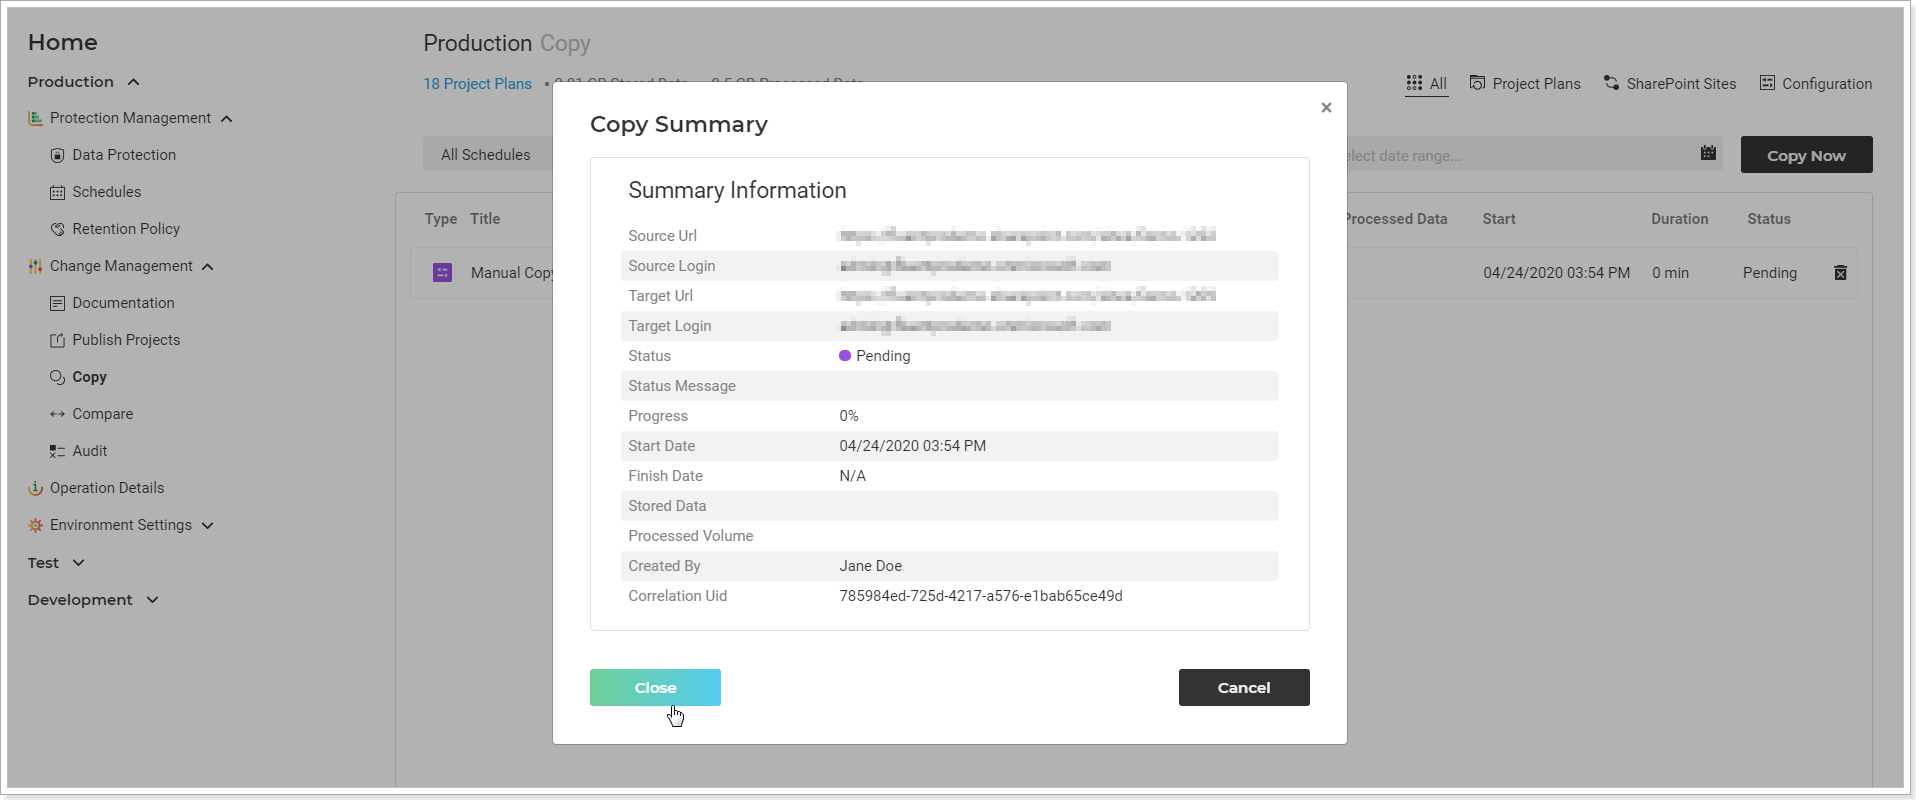The height and width of the screenshot is (800, 1916).
Task: Click the purple Manual Copy type icon
Action: pos(442,273)
